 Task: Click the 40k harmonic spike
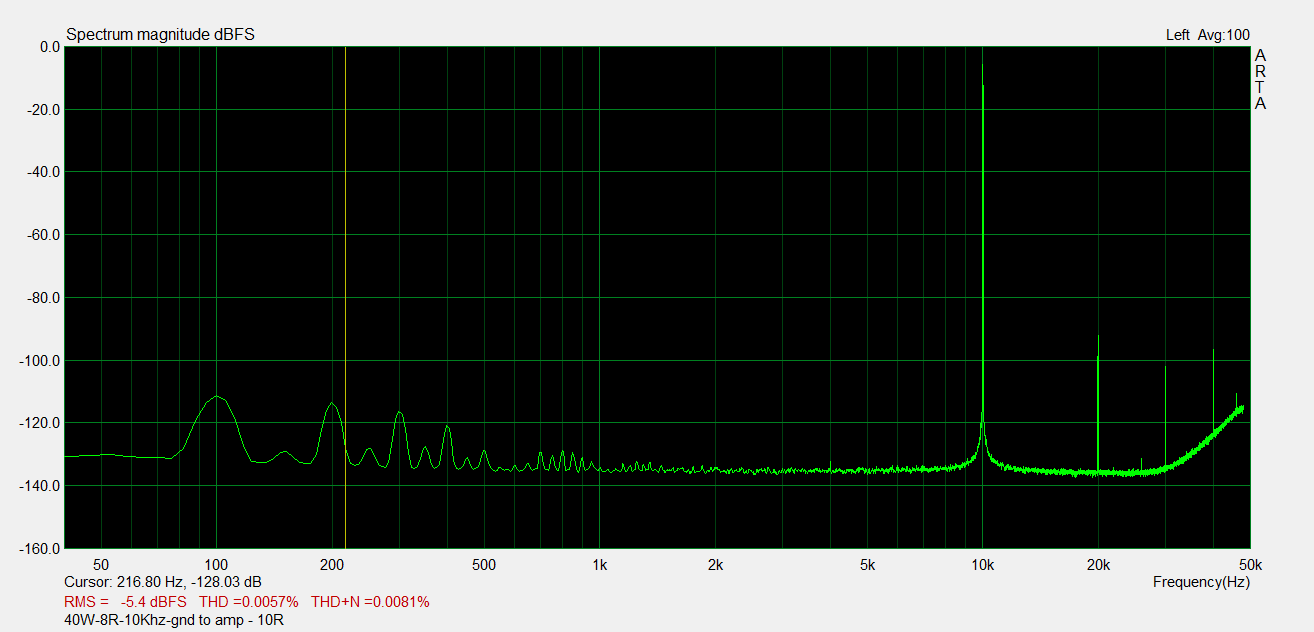1214,390
